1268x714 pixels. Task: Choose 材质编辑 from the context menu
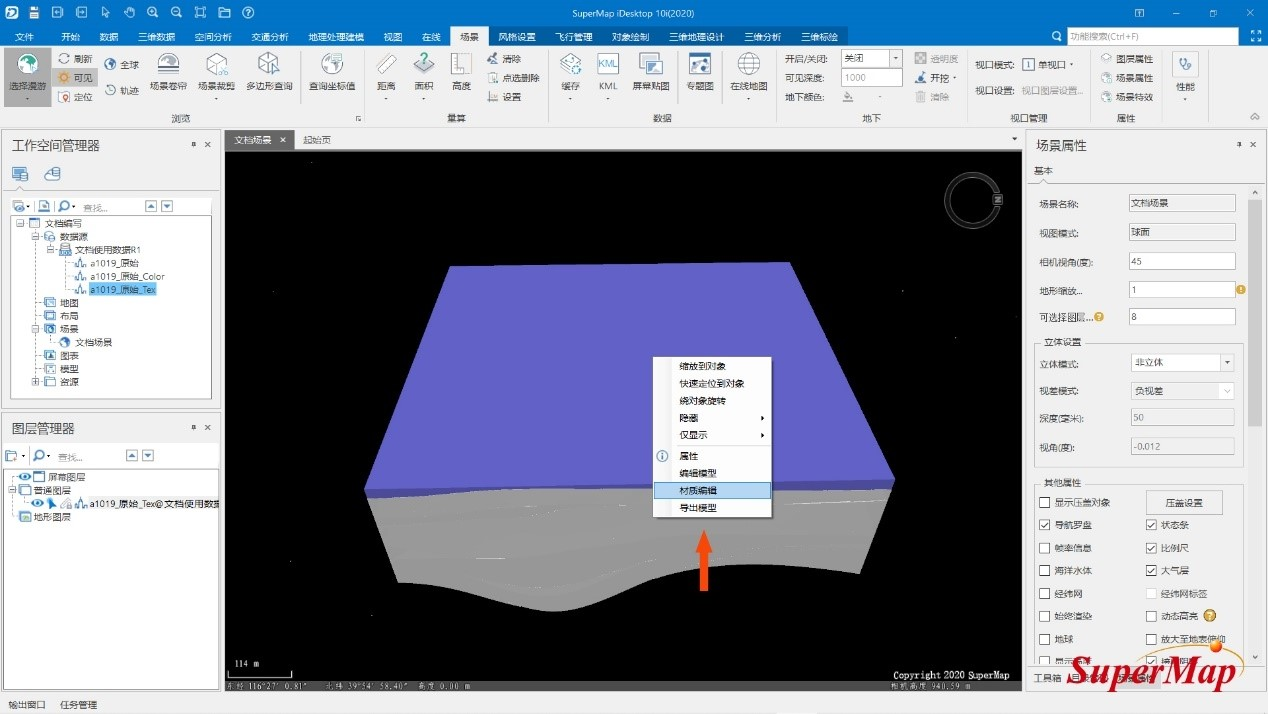point(711,490)
